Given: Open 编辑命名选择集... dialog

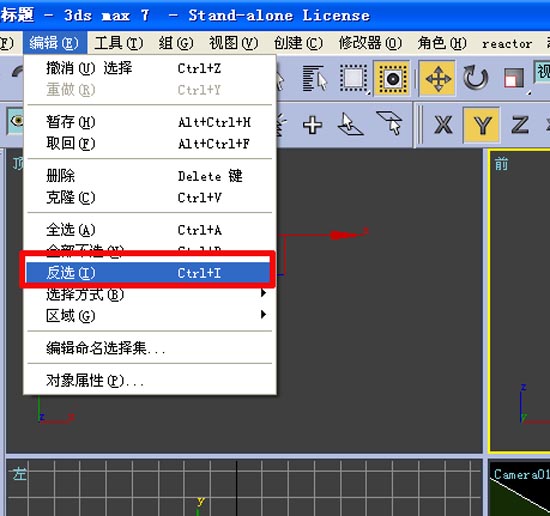Looking at the screenshot, I should point(150,348).
